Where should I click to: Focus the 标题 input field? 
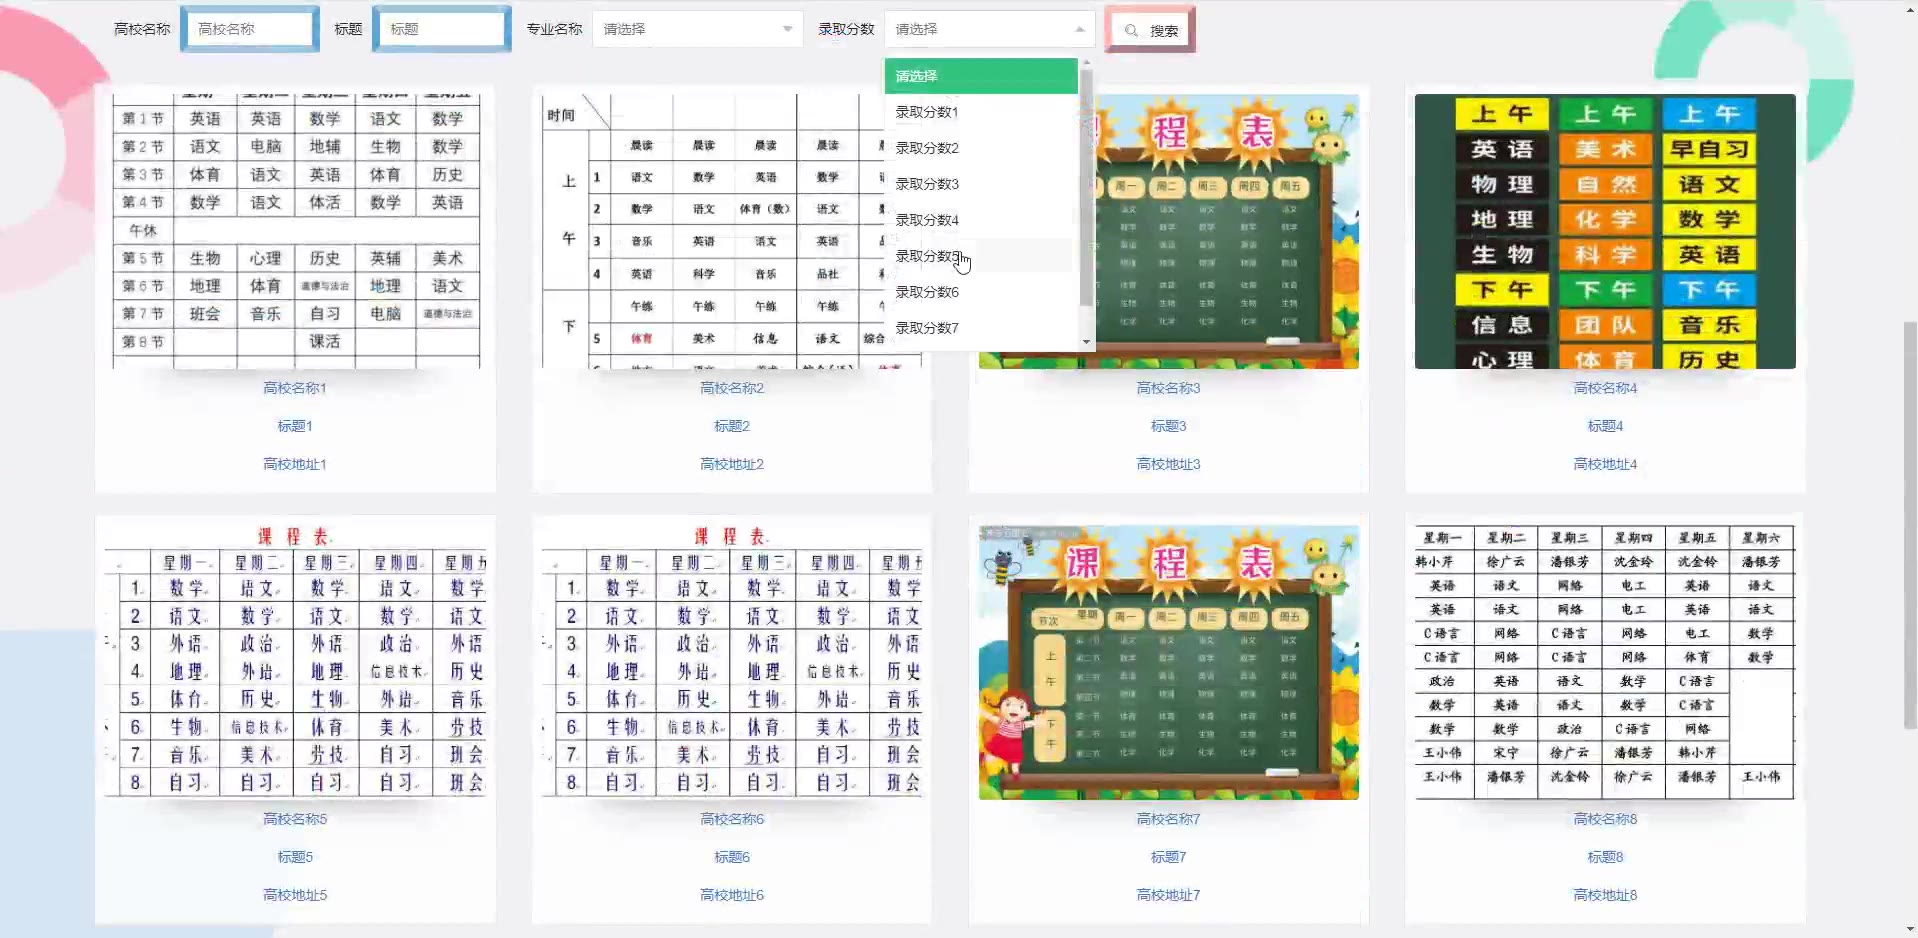[442, 29]
